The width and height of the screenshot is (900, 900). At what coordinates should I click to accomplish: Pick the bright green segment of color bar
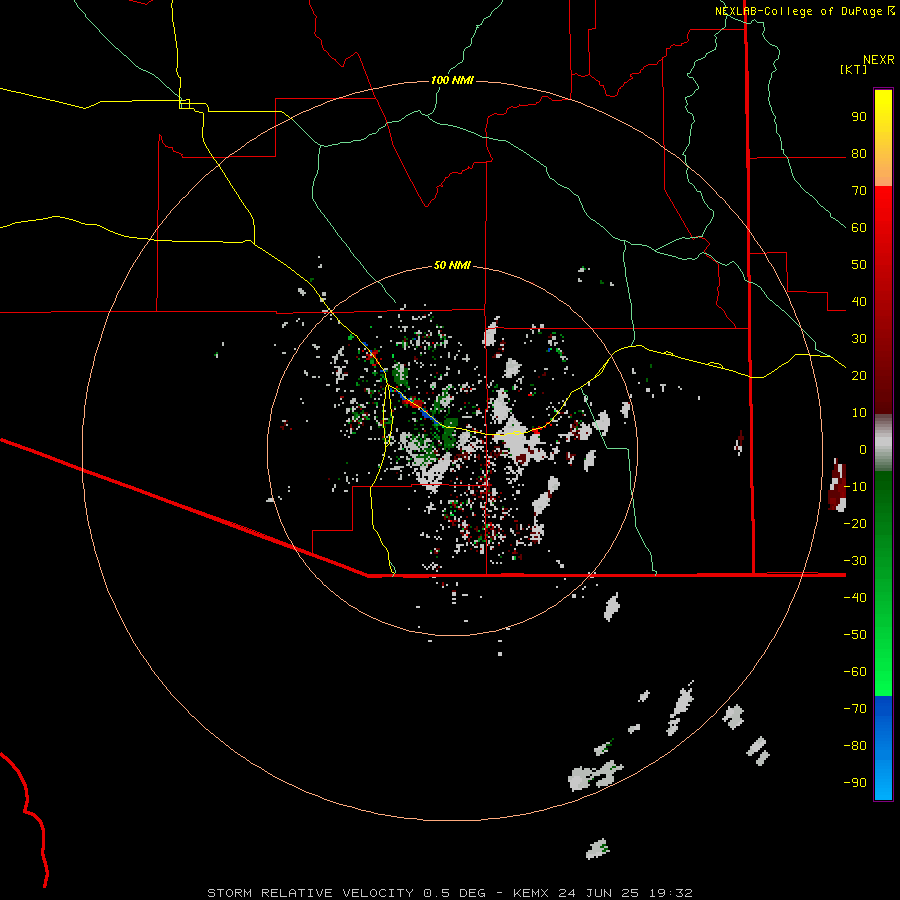click(x=883, y=660)
